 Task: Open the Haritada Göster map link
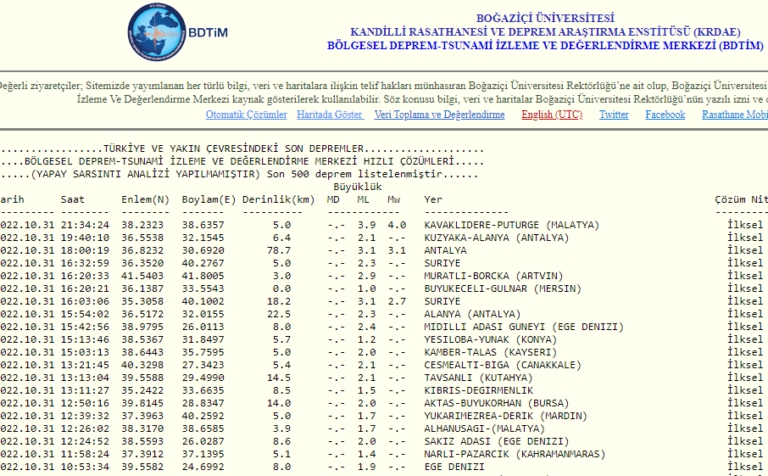(330, 115)
